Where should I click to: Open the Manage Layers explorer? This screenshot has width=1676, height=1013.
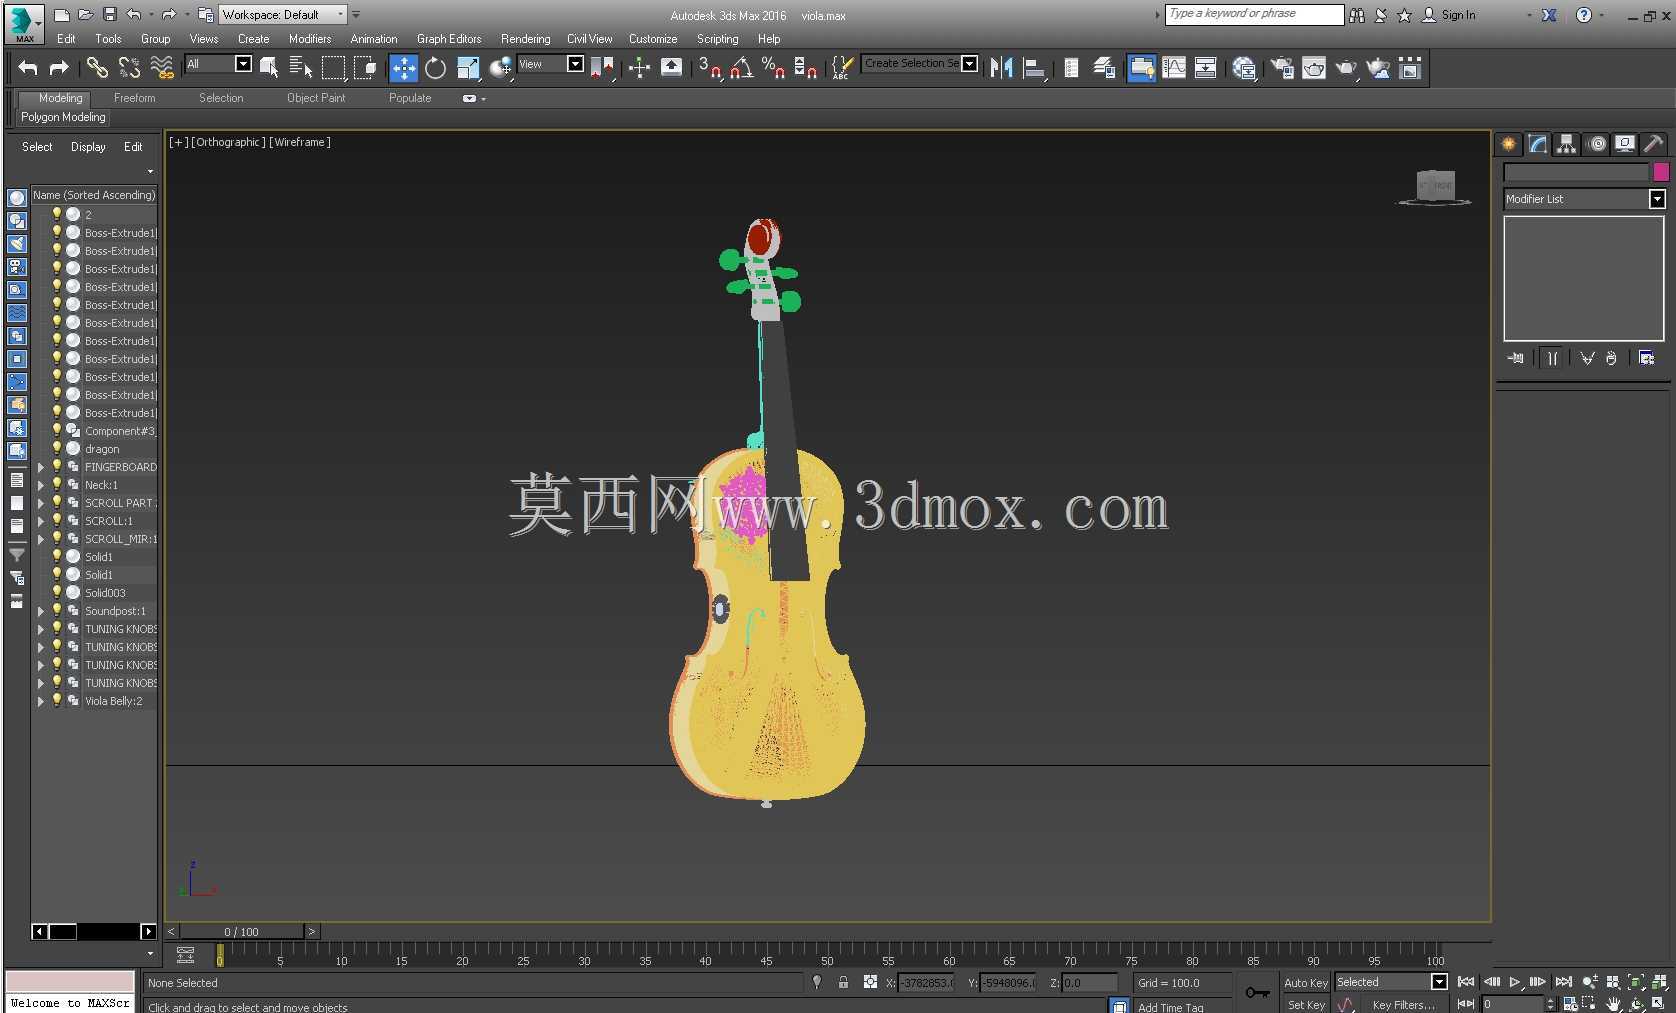pos(1103,67)
